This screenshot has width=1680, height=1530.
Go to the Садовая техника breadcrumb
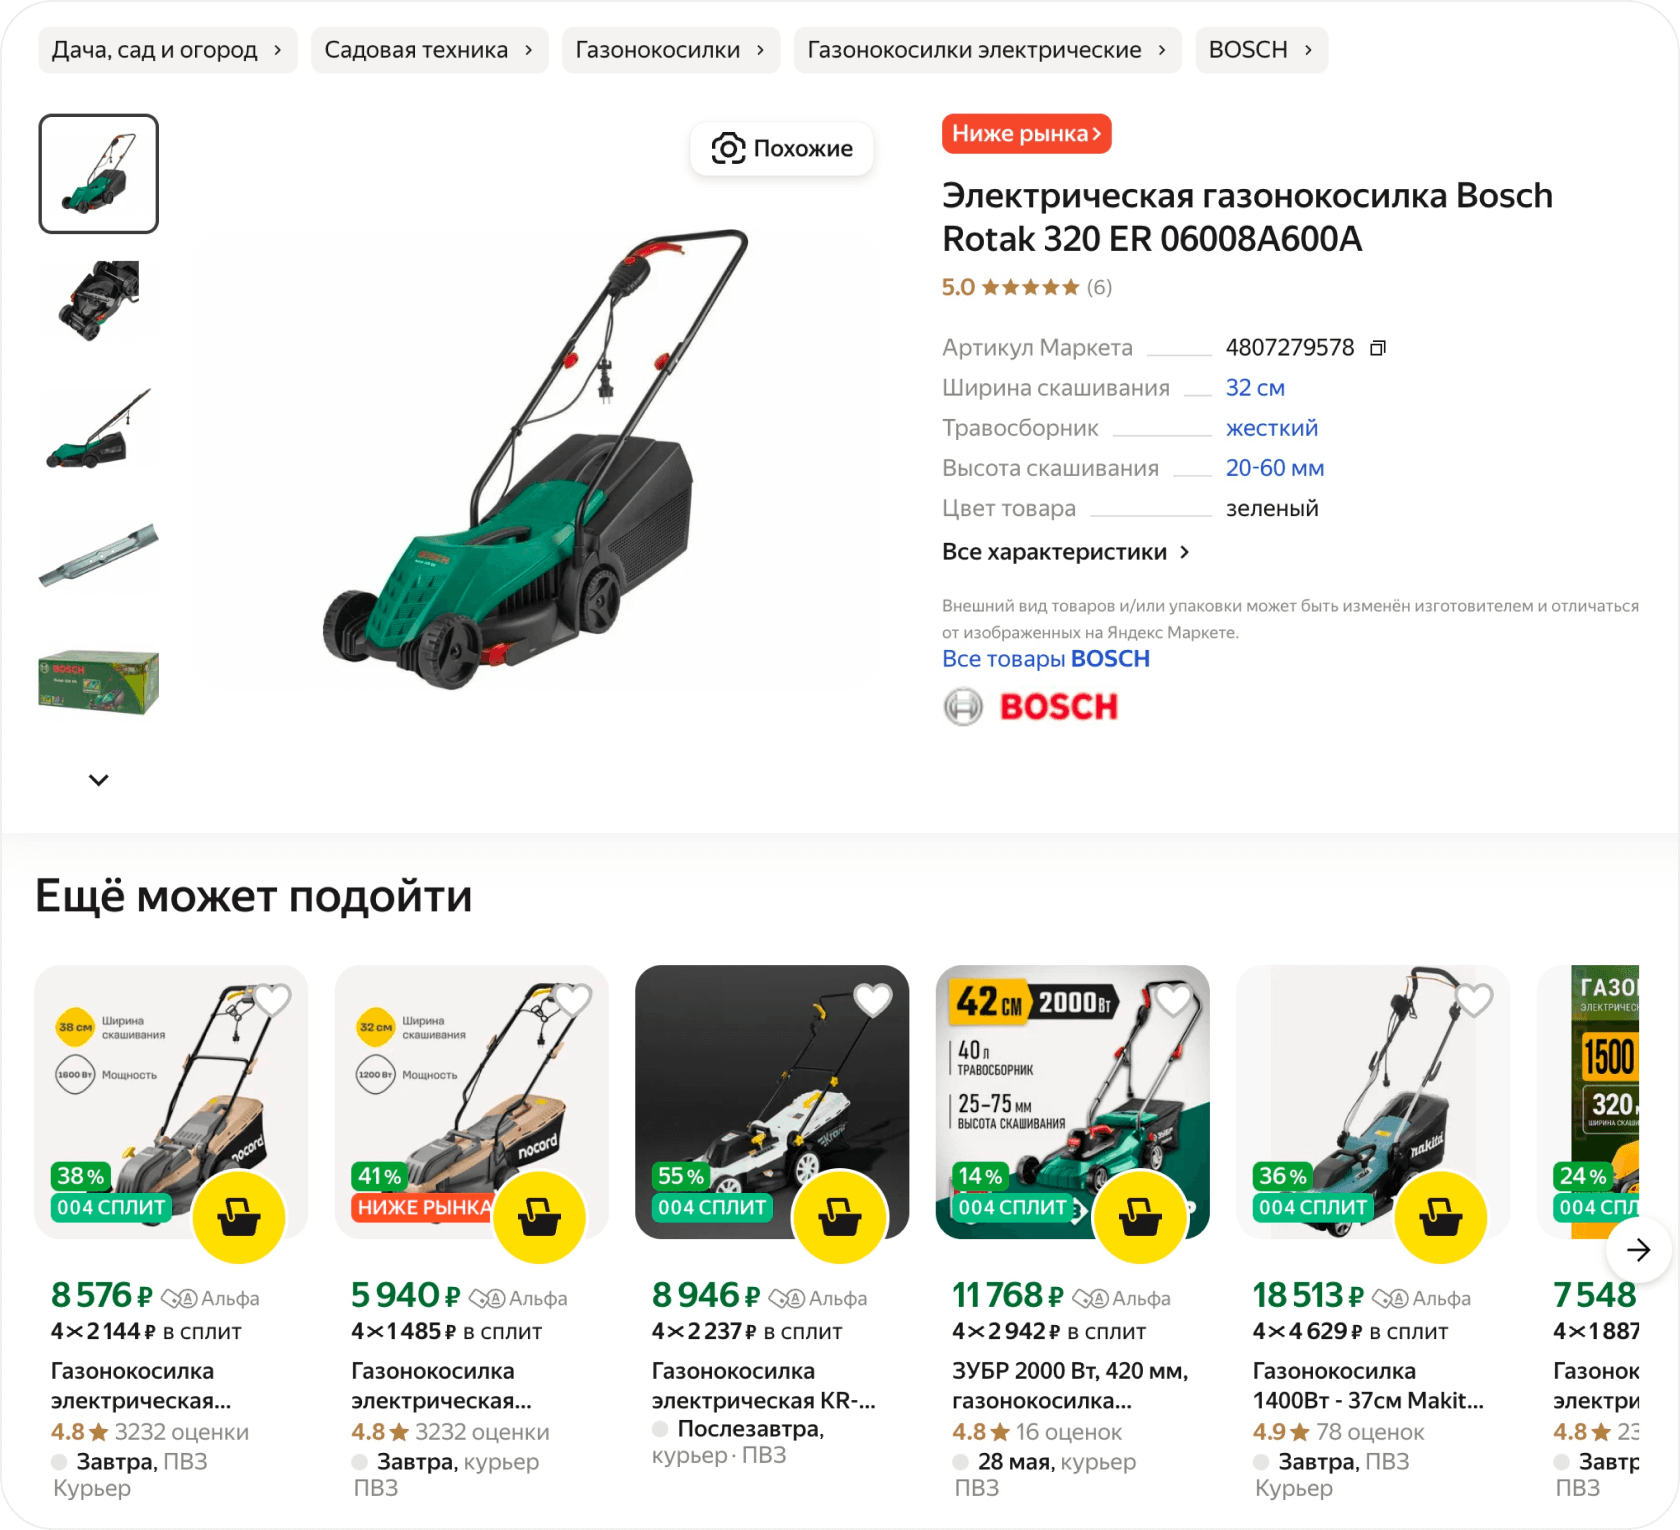tap(429, 50)
